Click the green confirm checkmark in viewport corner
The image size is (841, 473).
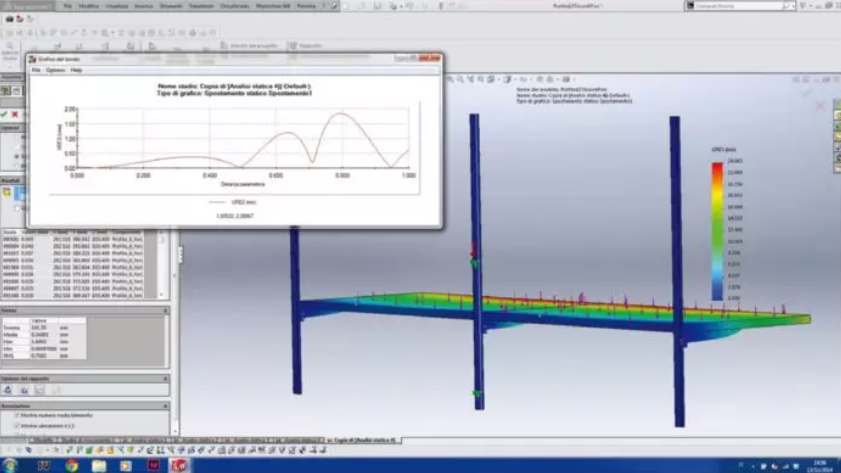(806, 92)
